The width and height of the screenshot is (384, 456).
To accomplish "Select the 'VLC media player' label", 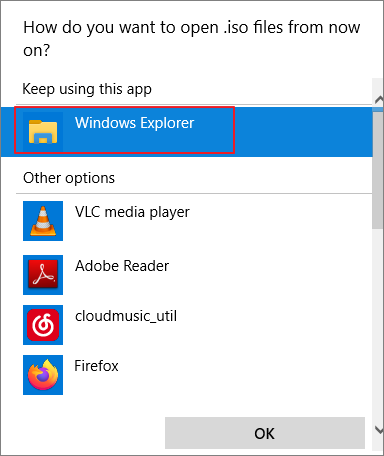I will point(132,212).
